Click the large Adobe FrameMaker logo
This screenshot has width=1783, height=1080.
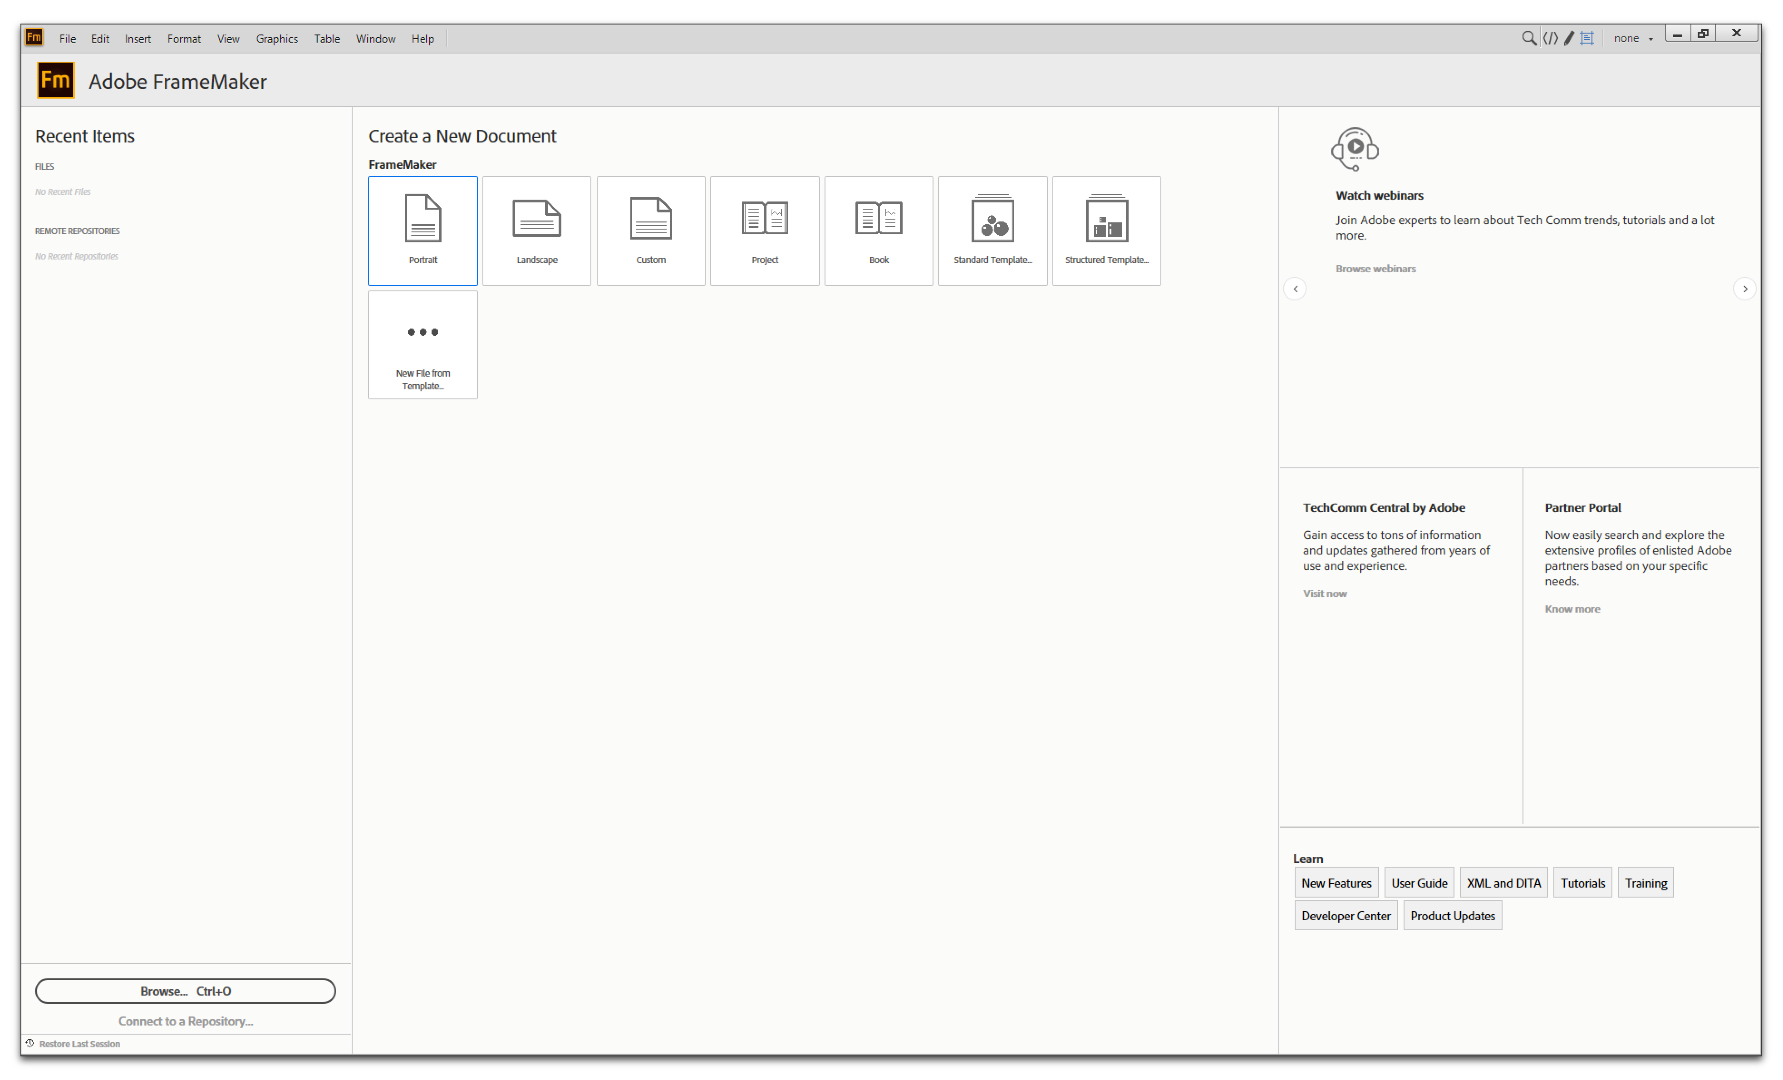[56, 80]
